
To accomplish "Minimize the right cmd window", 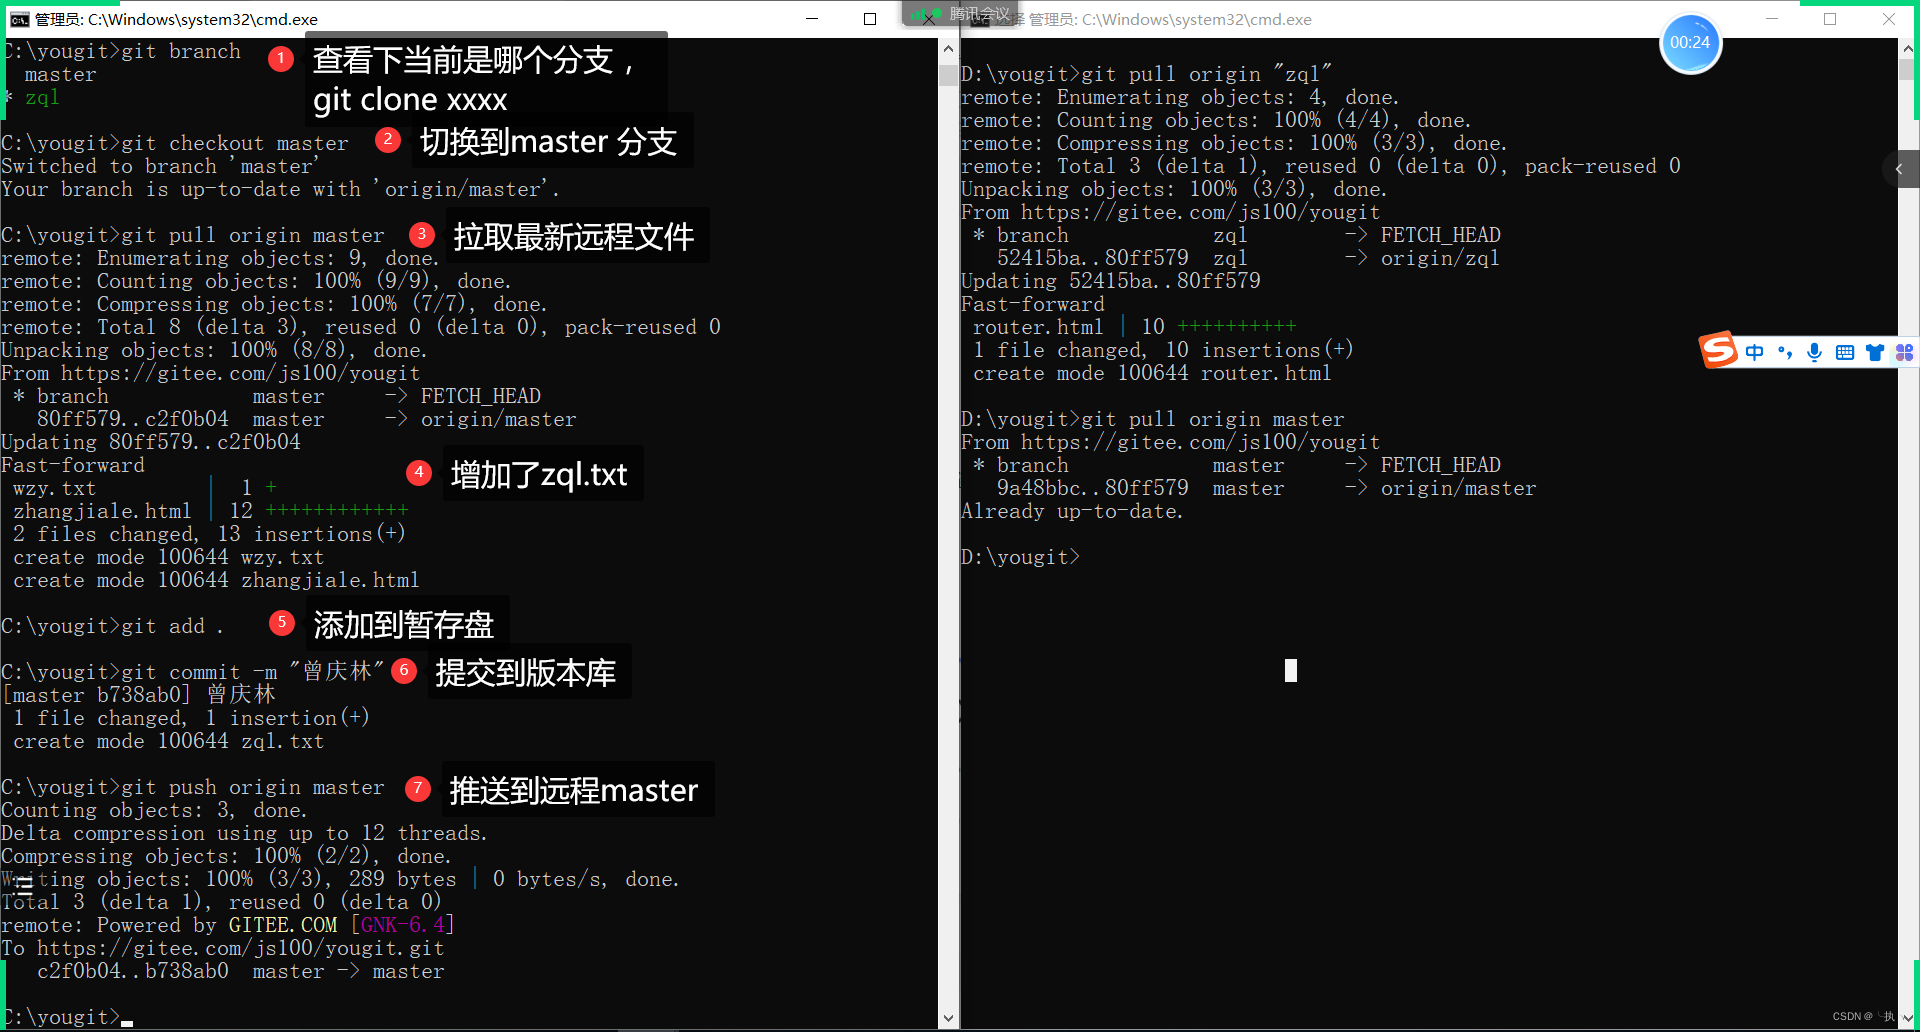I will pos(1772,19).
